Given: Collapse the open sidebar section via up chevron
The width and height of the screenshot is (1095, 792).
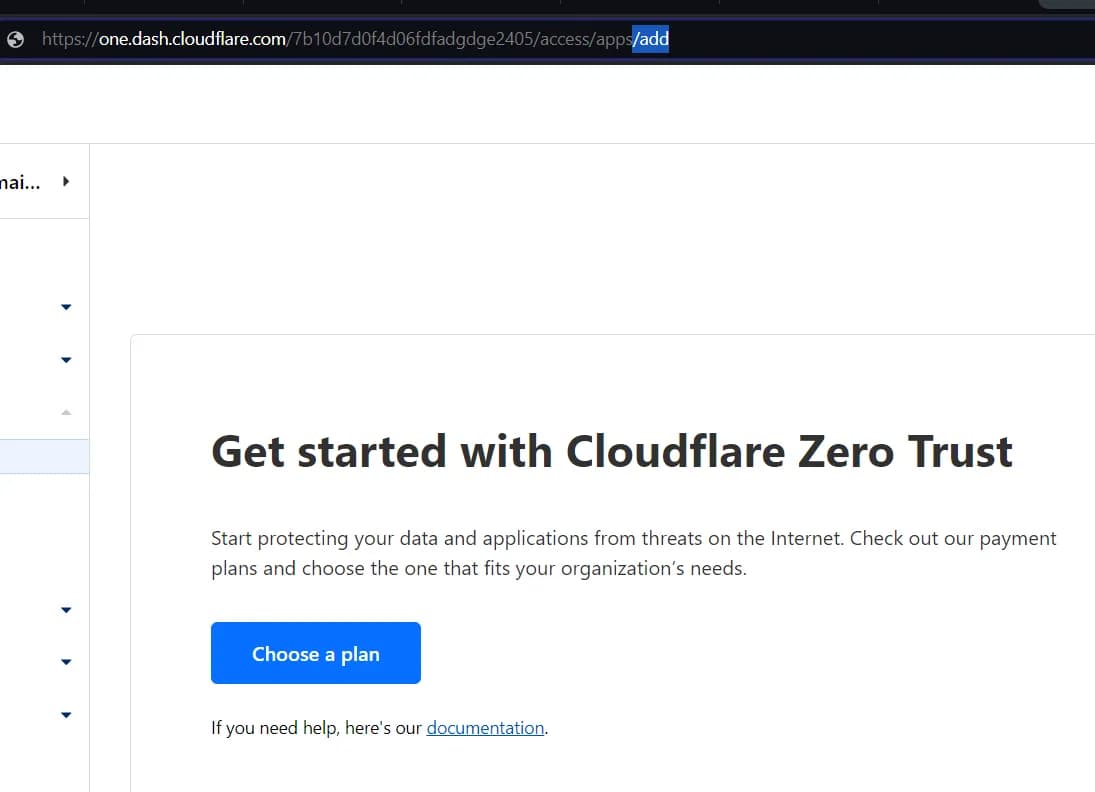Looking at the screenshot, I should click(x=66, y=412).
